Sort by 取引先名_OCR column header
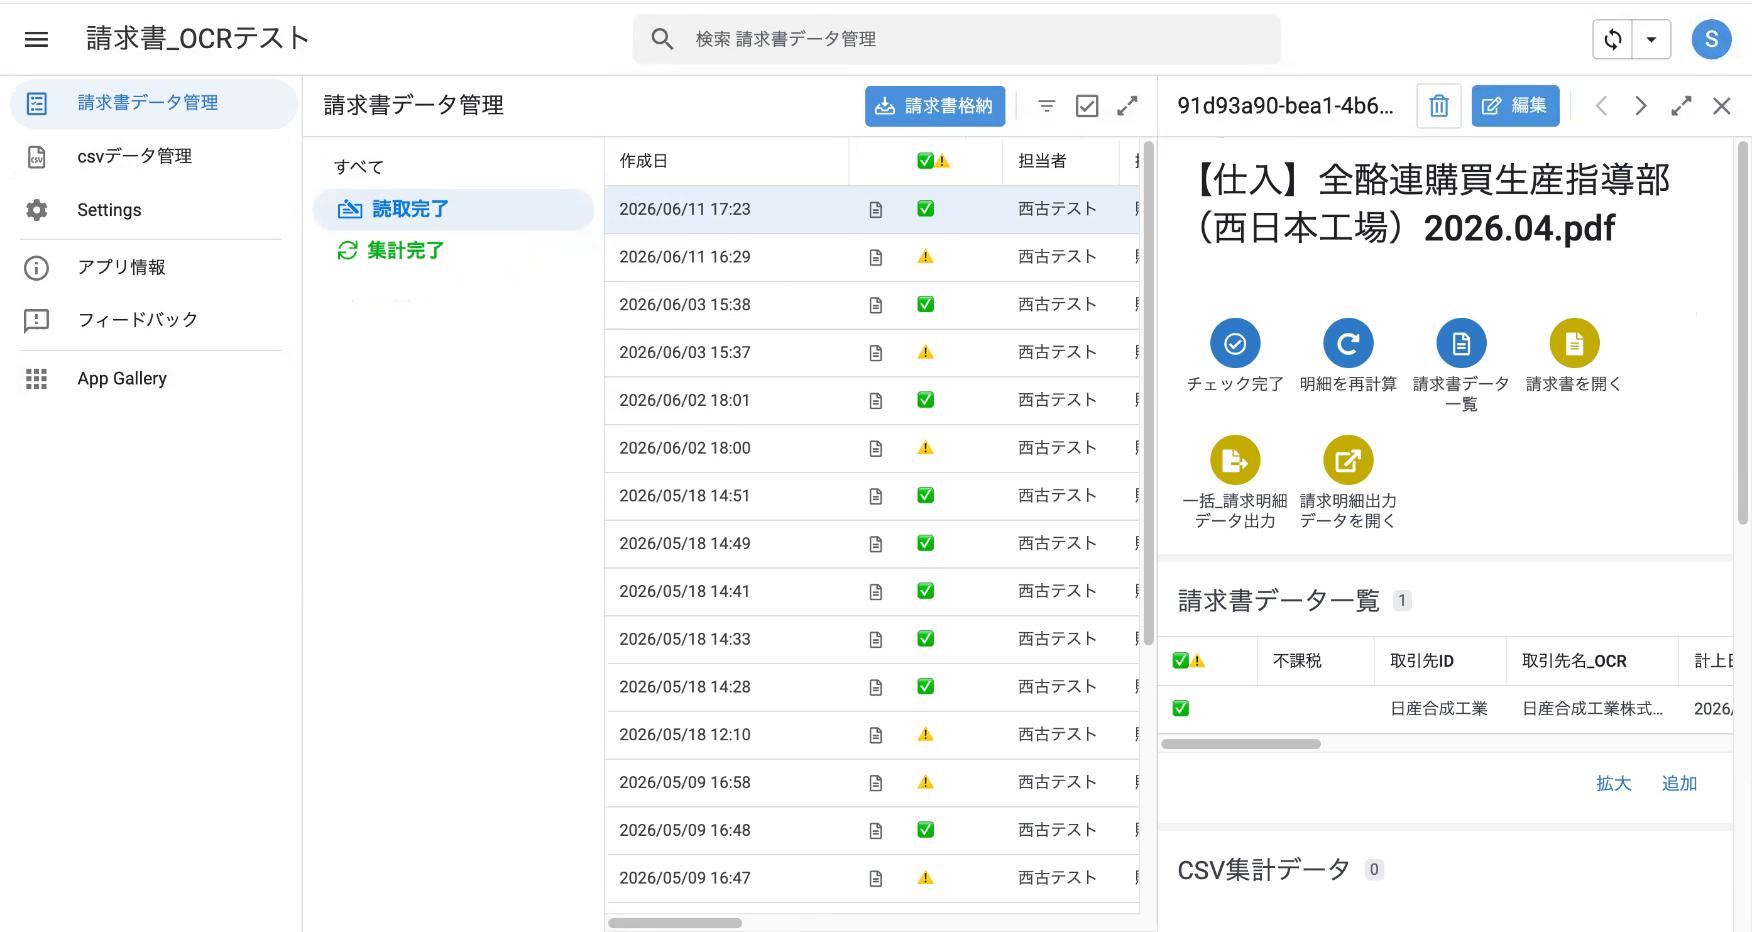1752x932 pixels. coord(1574,661)
